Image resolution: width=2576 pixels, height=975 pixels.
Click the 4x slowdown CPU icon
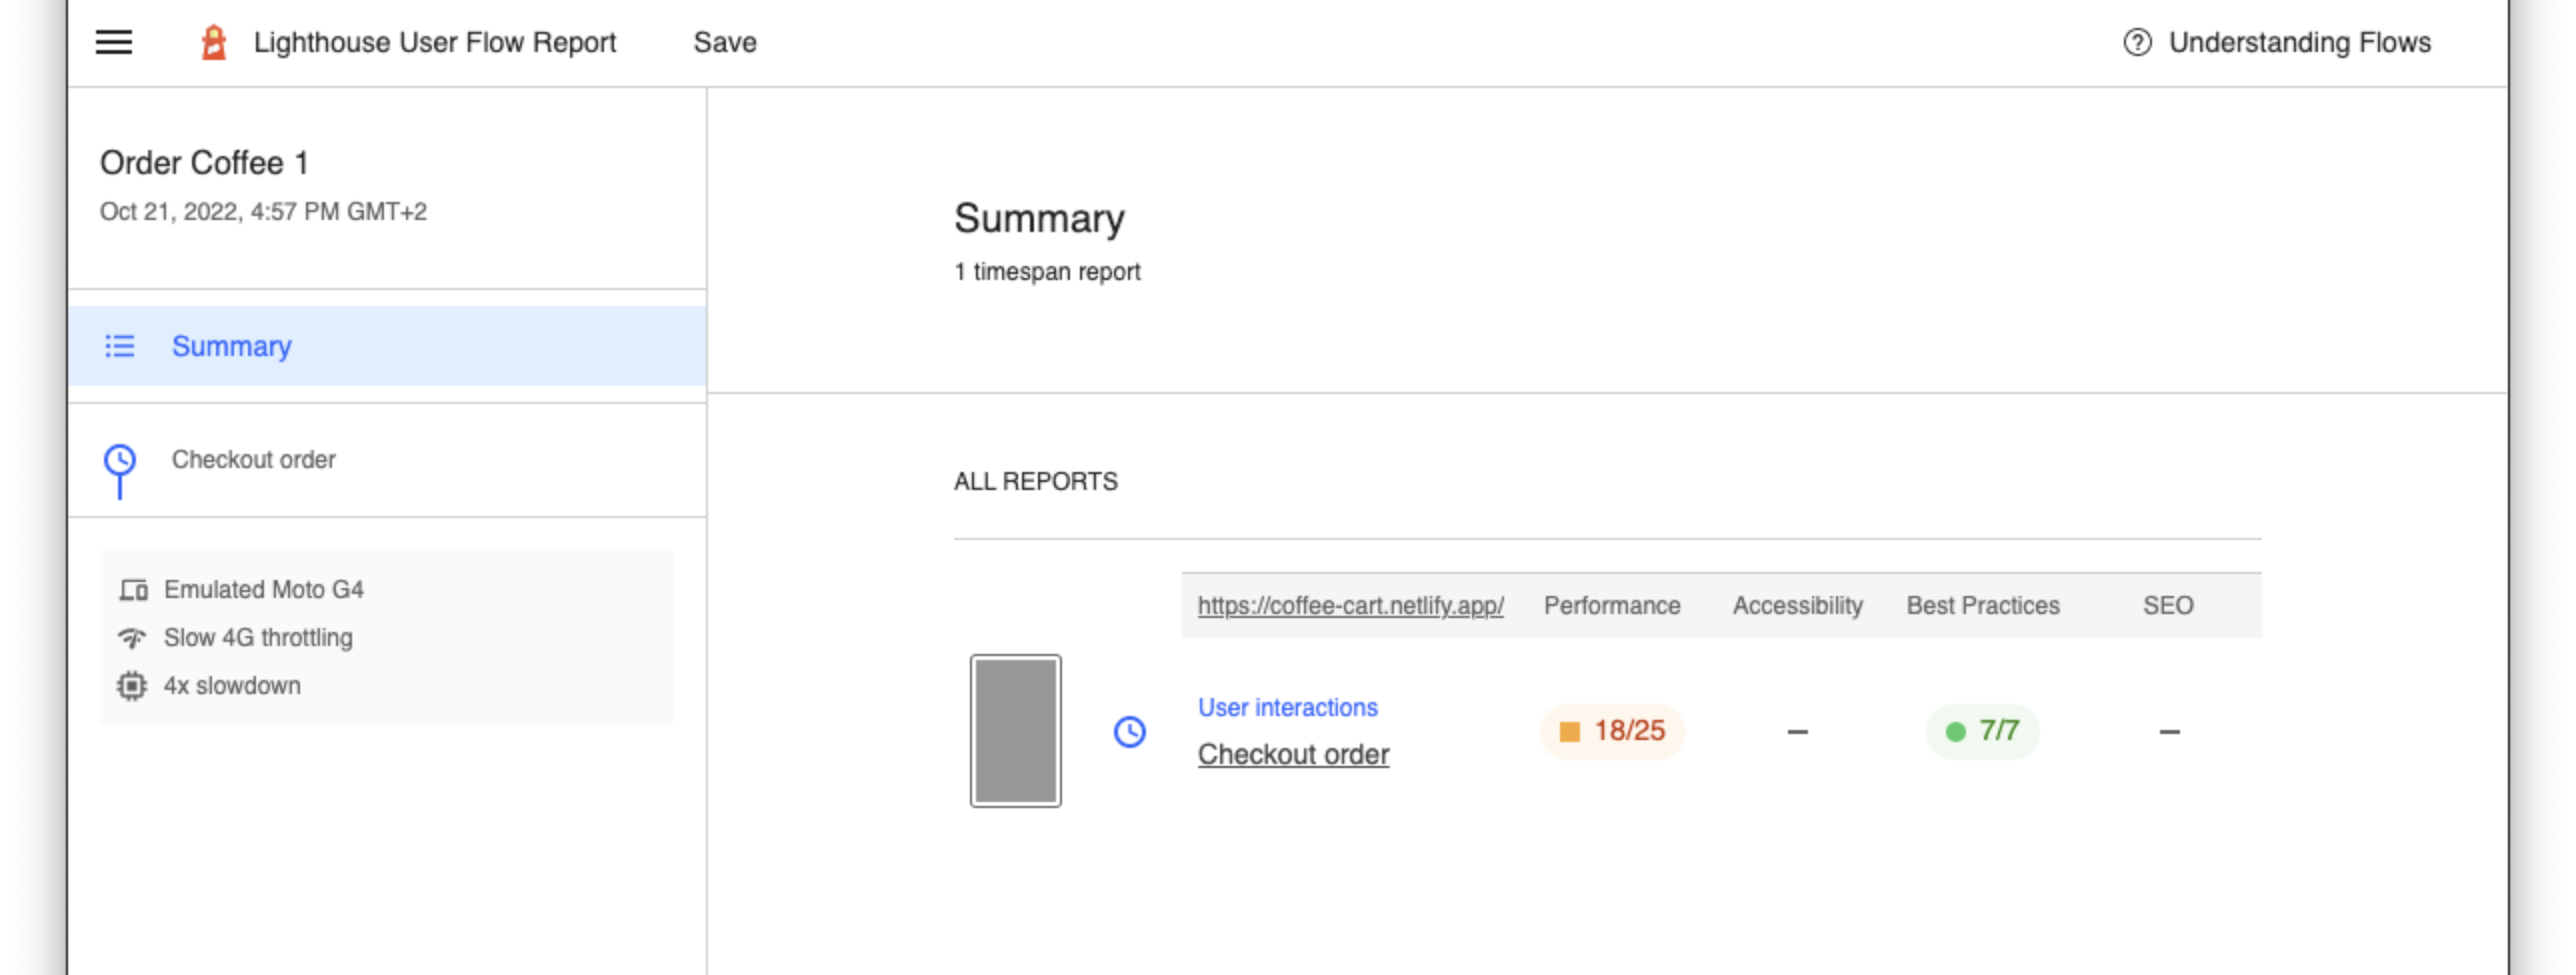(x=132, y=686)
